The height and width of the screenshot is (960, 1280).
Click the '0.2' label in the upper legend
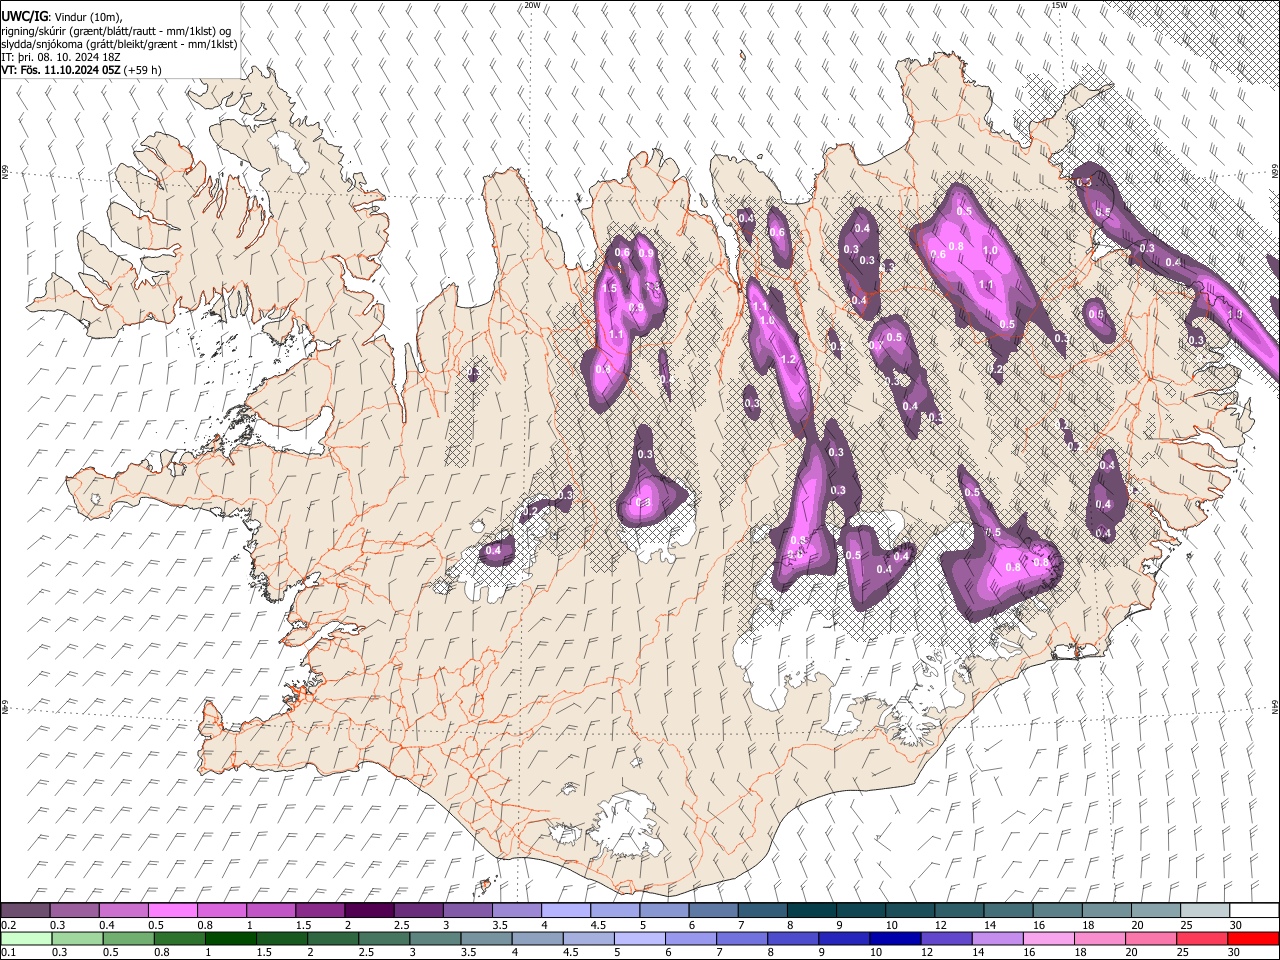tap(8, 925)
